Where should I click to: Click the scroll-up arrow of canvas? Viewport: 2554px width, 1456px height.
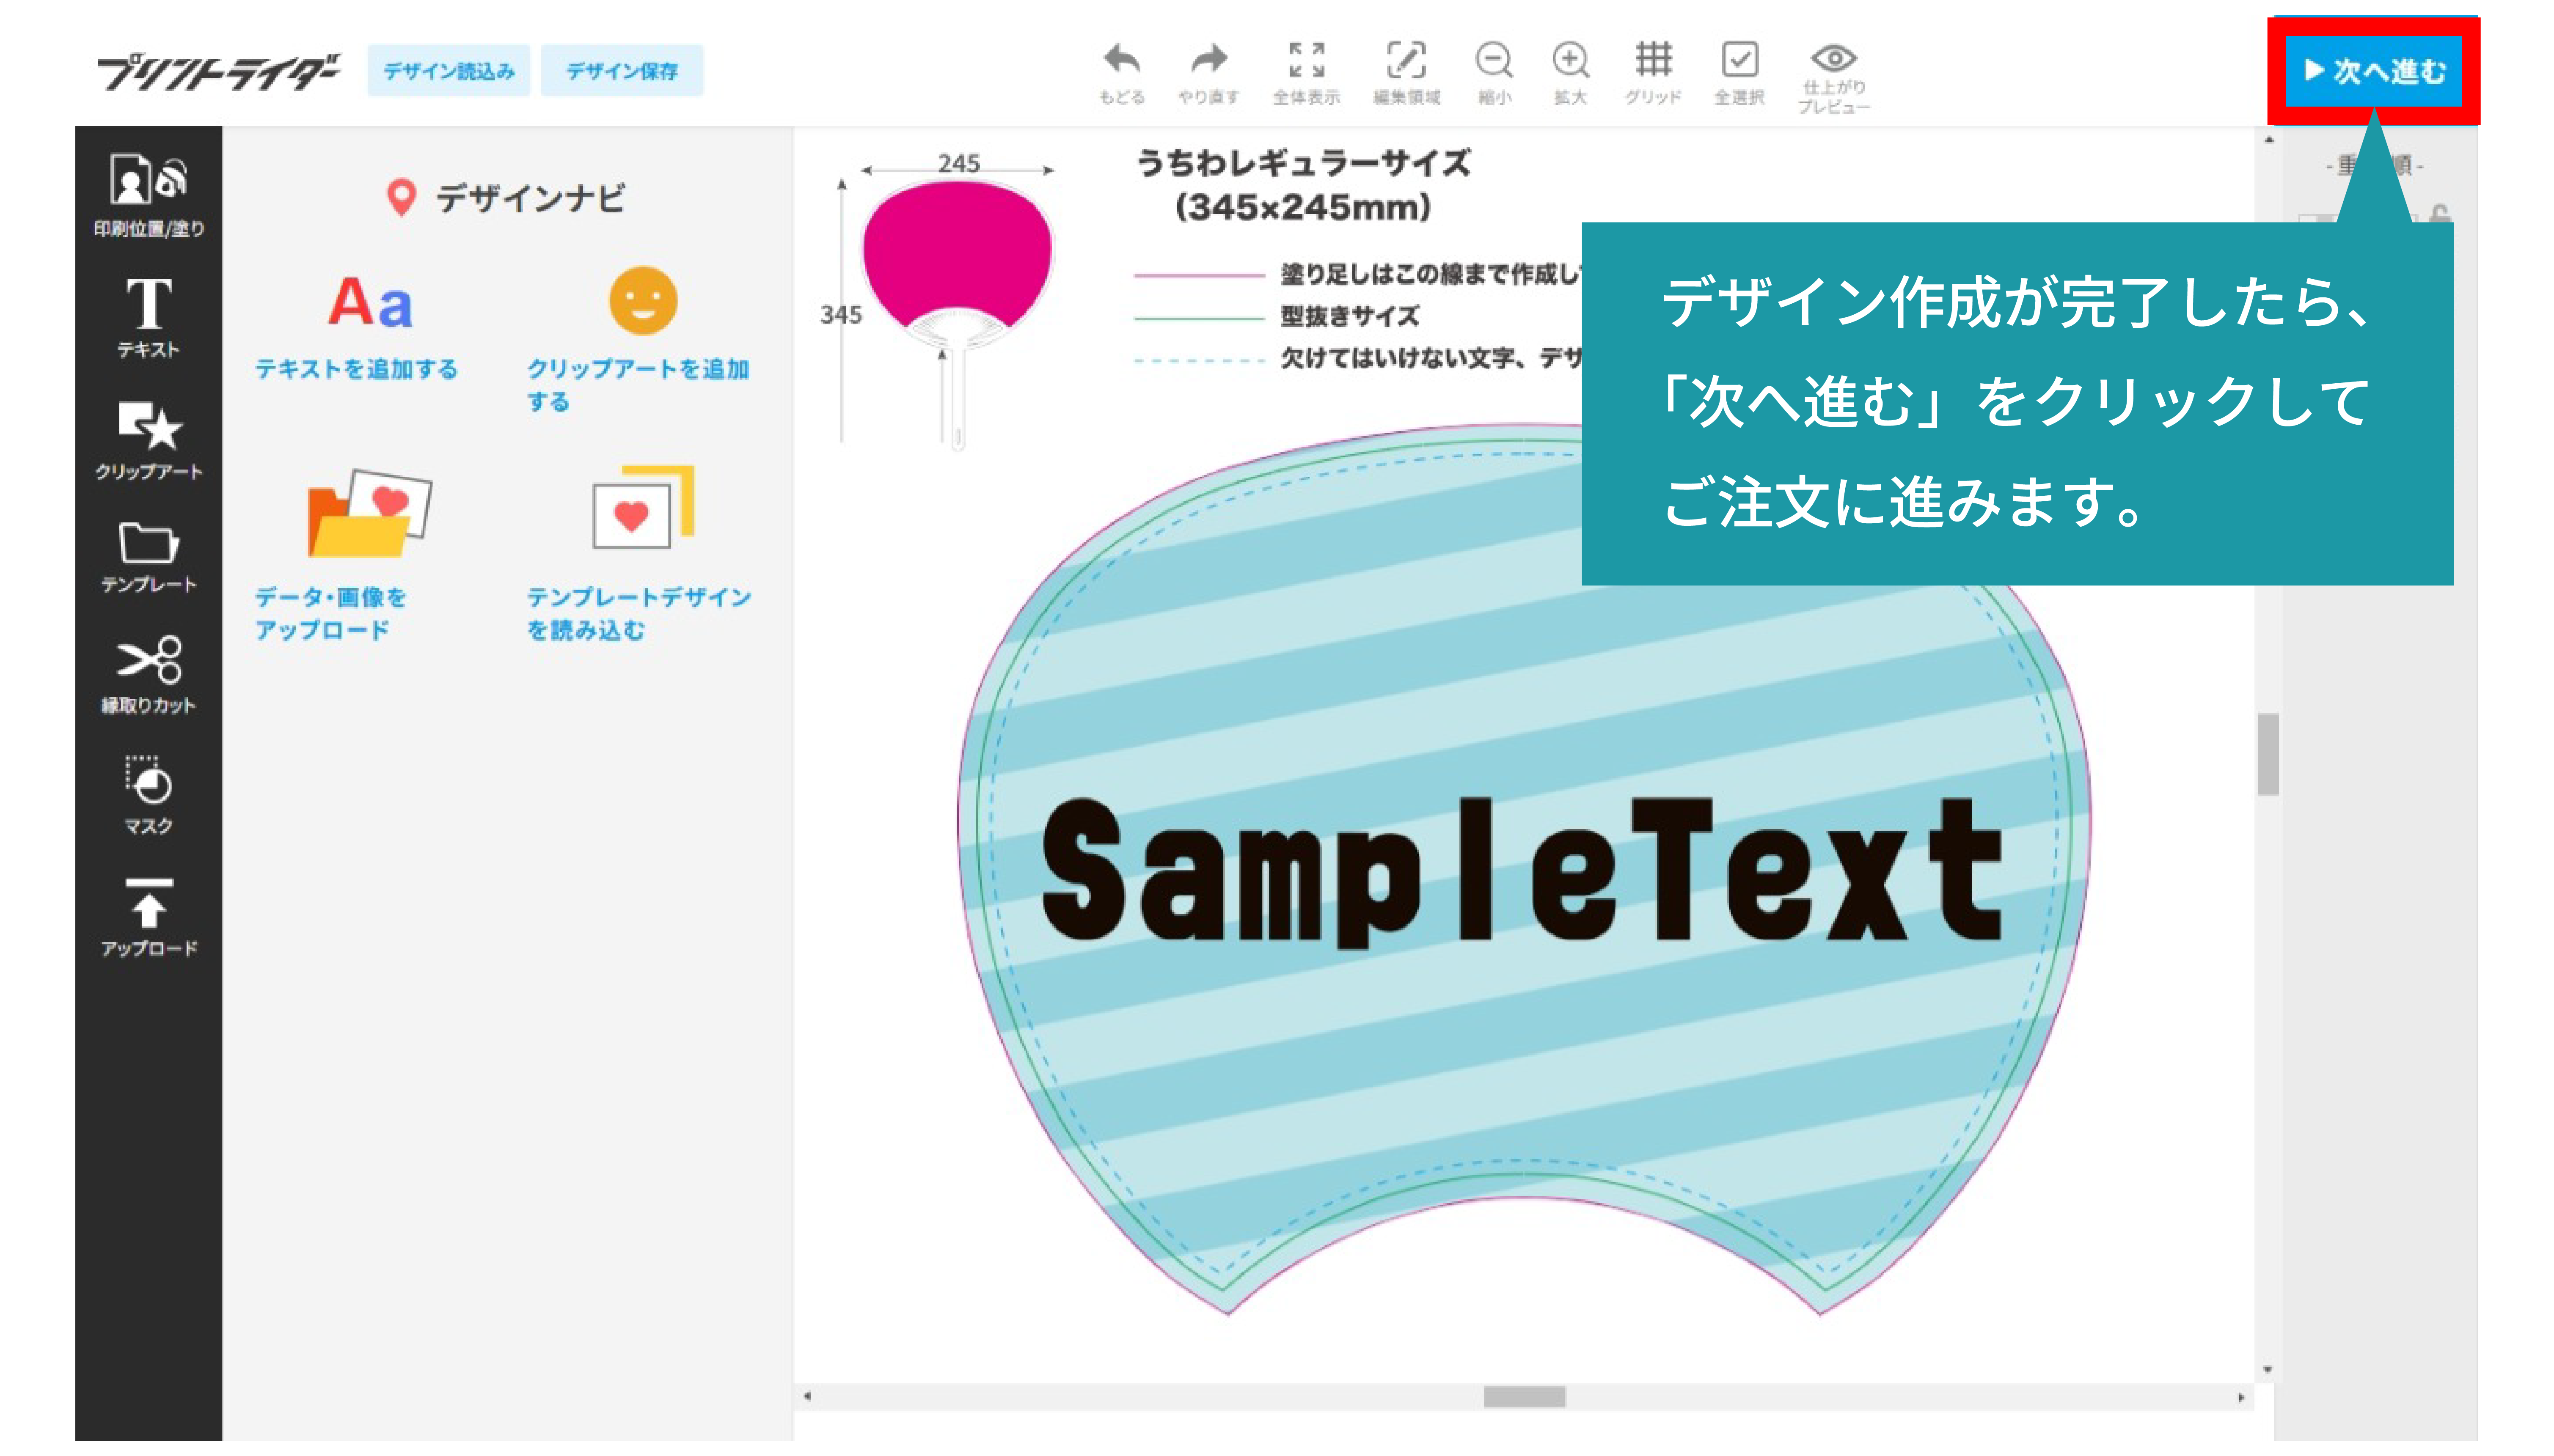point(2268,140)
